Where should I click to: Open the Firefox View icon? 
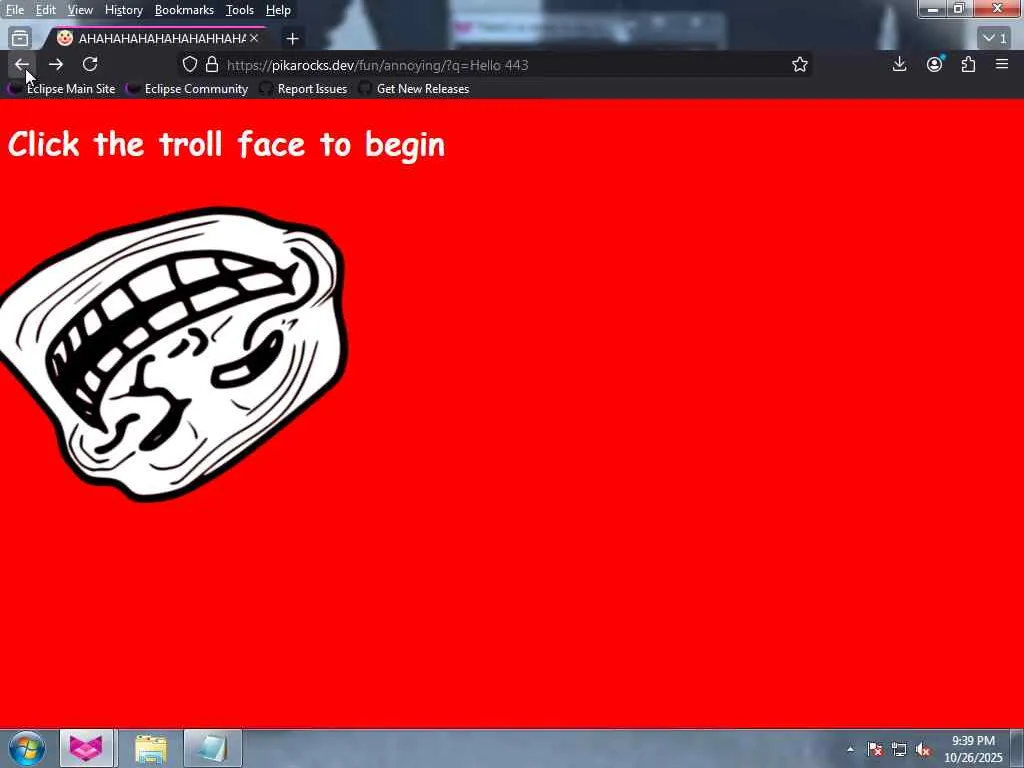click(20, 39)
